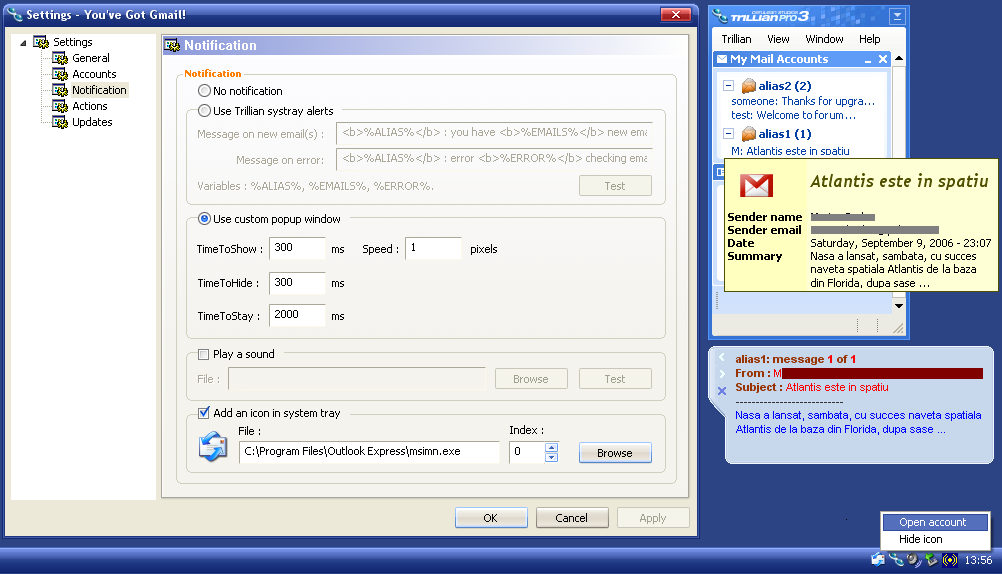Click the Notification tree item icon
Screen dimensions: 1002x574
[x=60, y=90]
